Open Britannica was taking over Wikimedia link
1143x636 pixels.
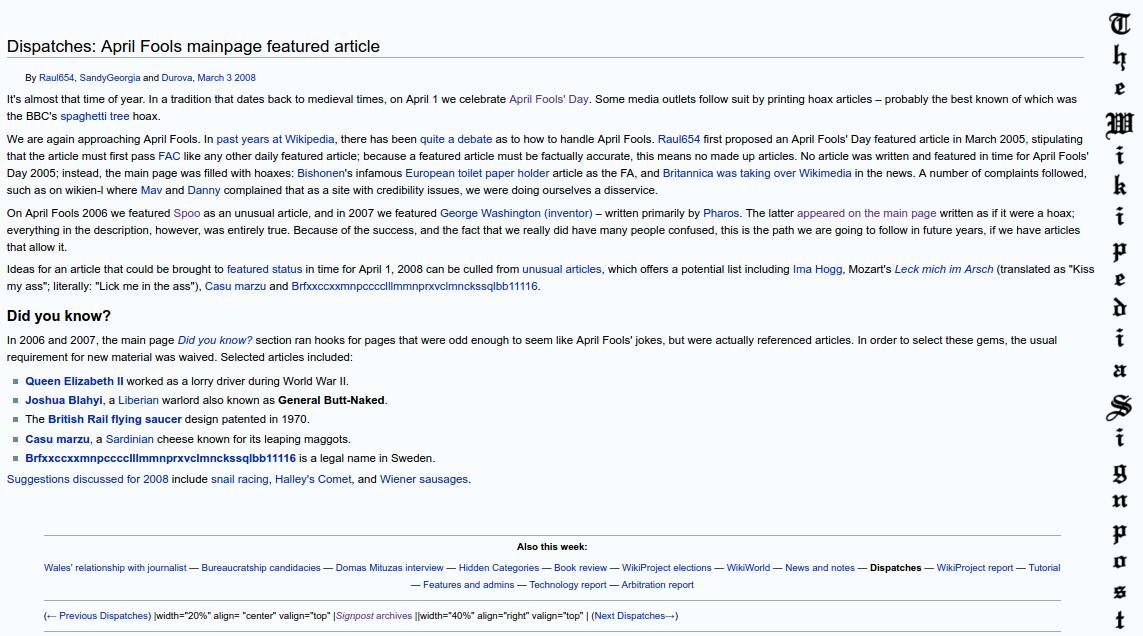pyautogui.click(x=757, y=173)
